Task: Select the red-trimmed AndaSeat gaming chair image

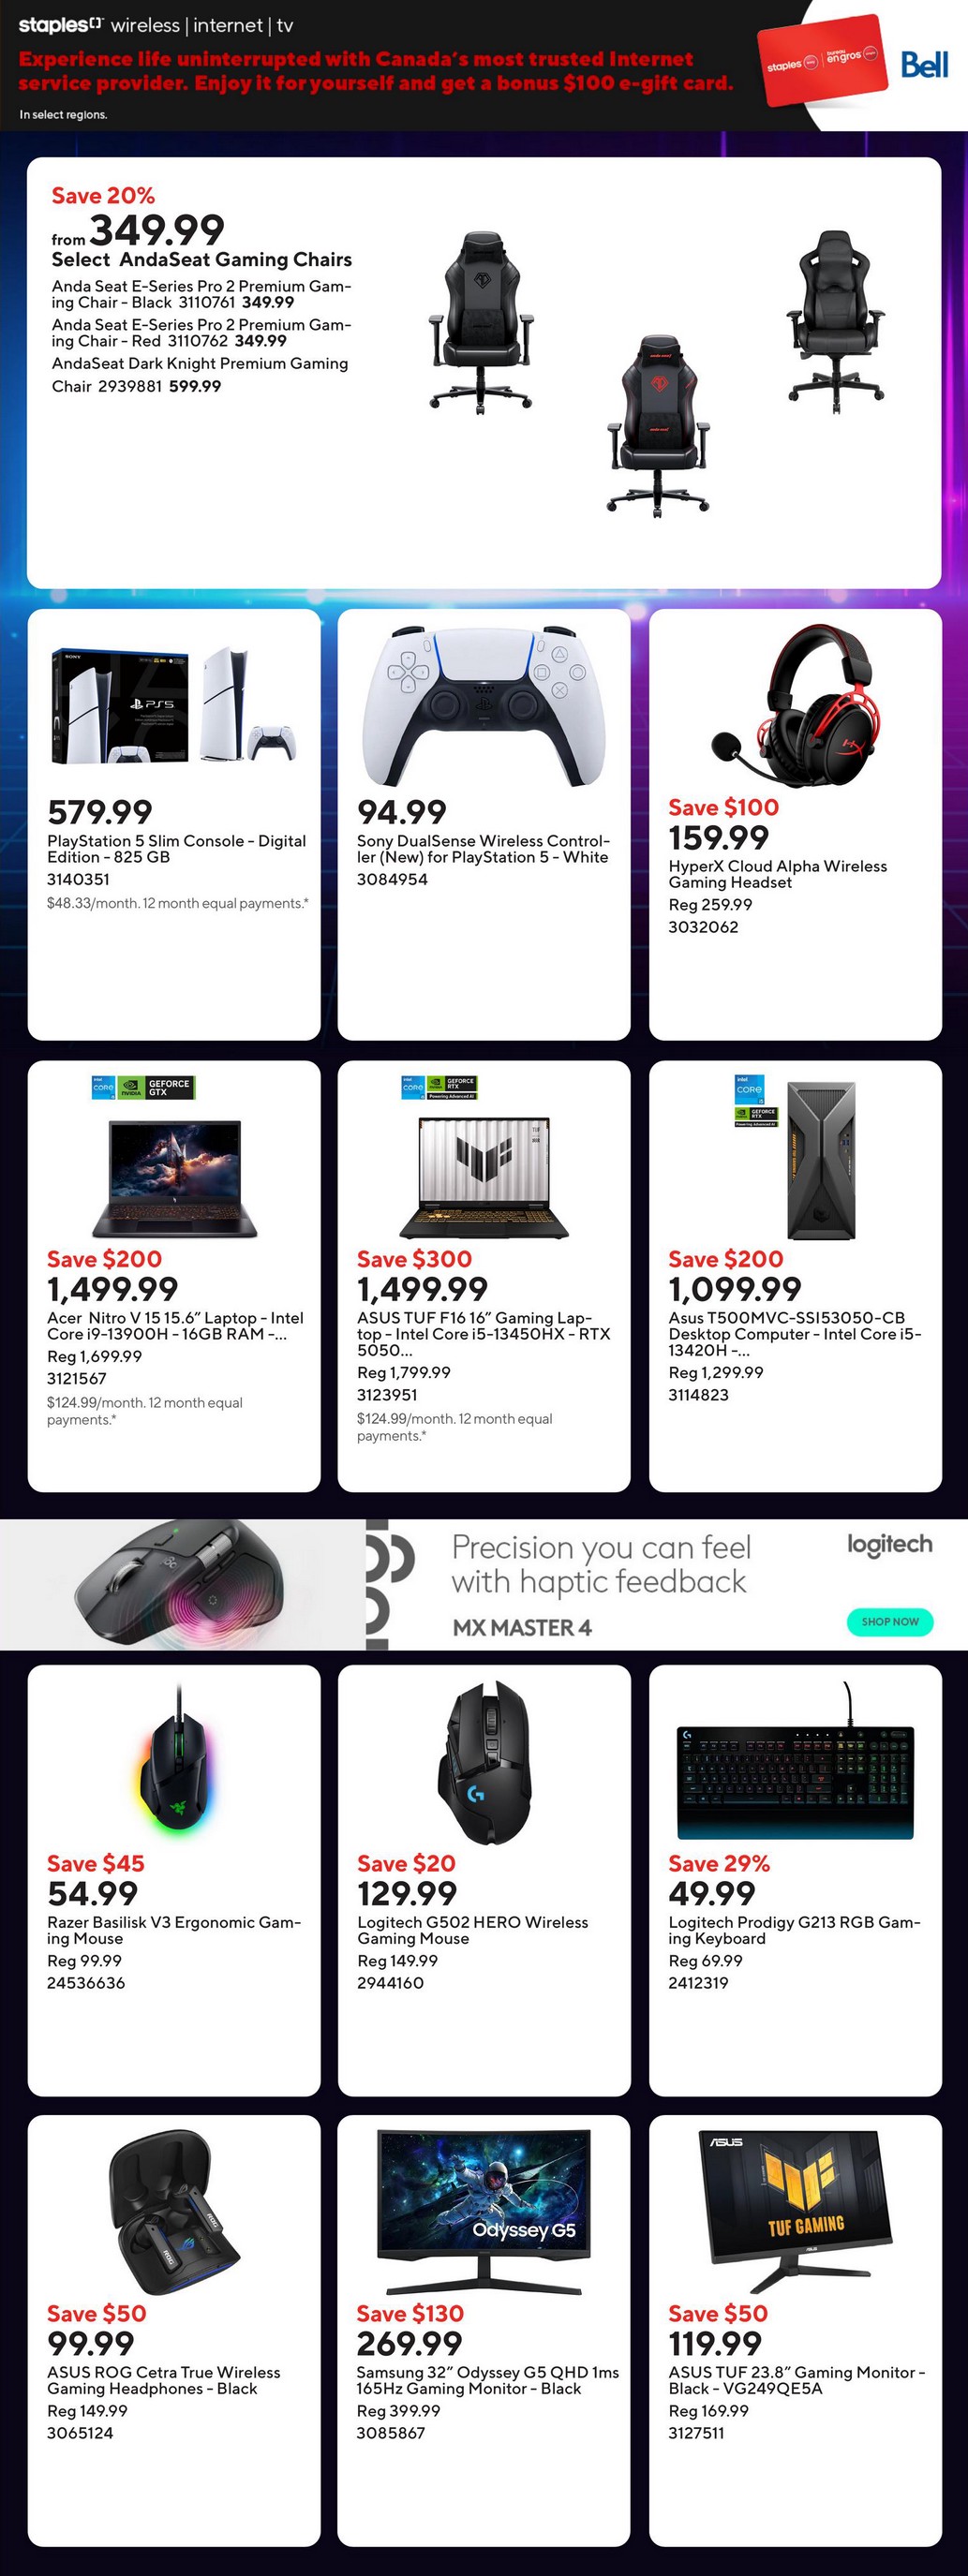Action: 658,424
